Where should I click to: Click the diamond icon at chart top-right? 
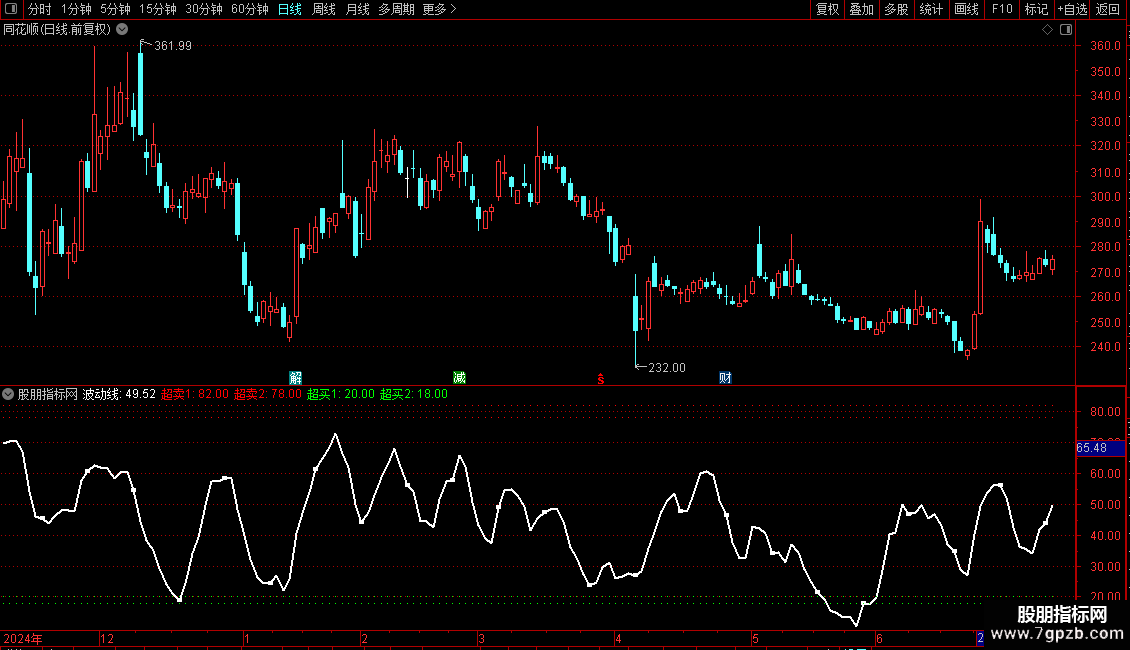click(1047, 30)
